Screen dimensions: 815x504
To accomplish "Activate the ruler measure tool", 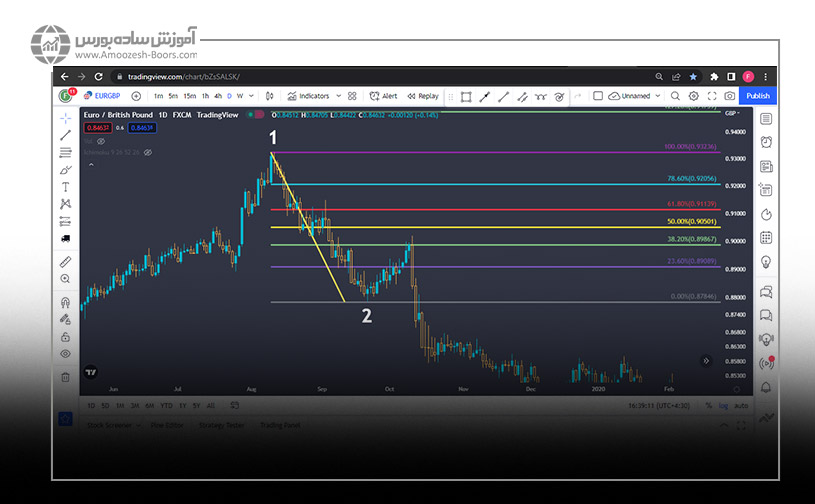I will pyautogui.click(x=65, y=262).
